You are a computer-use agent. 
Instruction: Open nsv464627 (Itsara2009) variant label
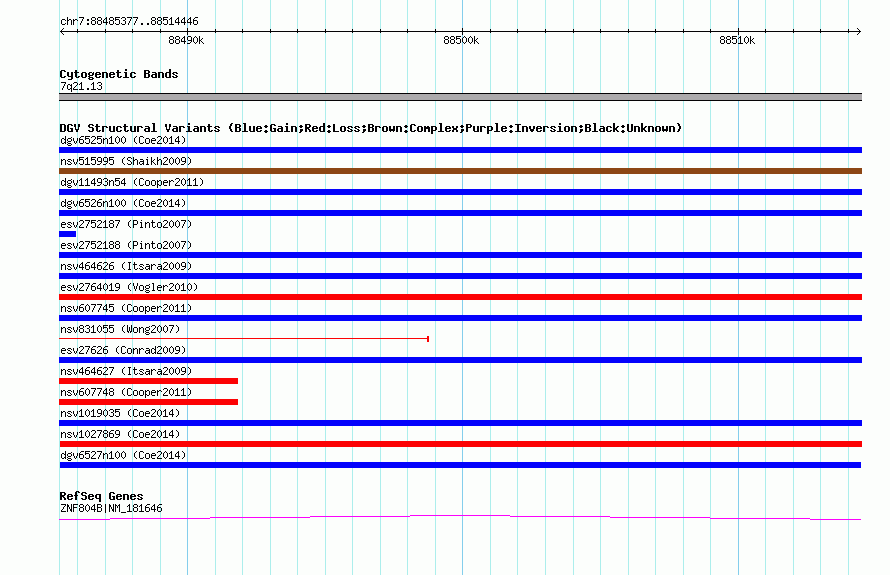click(x=126, y=371)
